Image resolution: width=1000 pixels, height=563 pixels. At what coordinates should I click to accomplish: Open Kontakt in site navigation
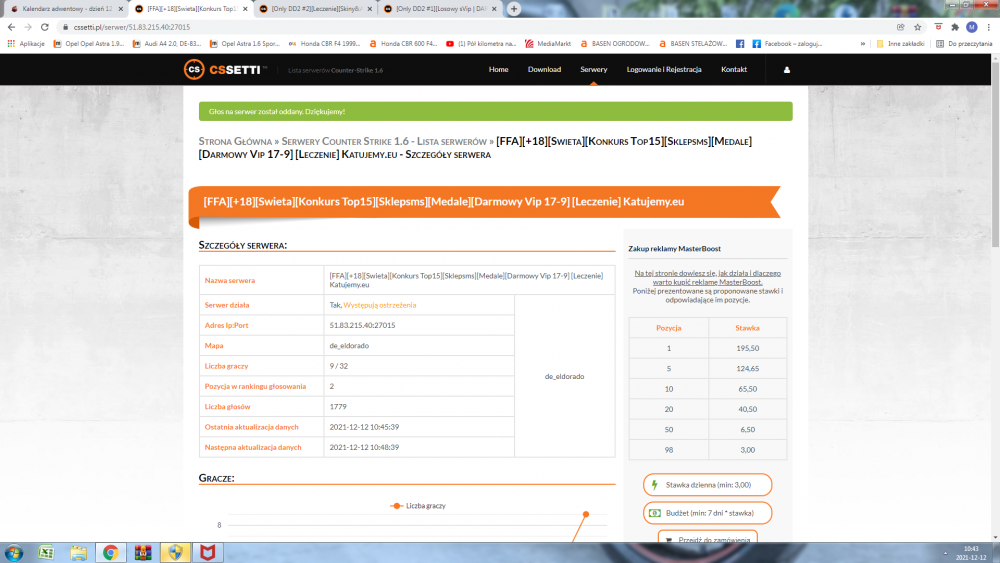[733, 69]
